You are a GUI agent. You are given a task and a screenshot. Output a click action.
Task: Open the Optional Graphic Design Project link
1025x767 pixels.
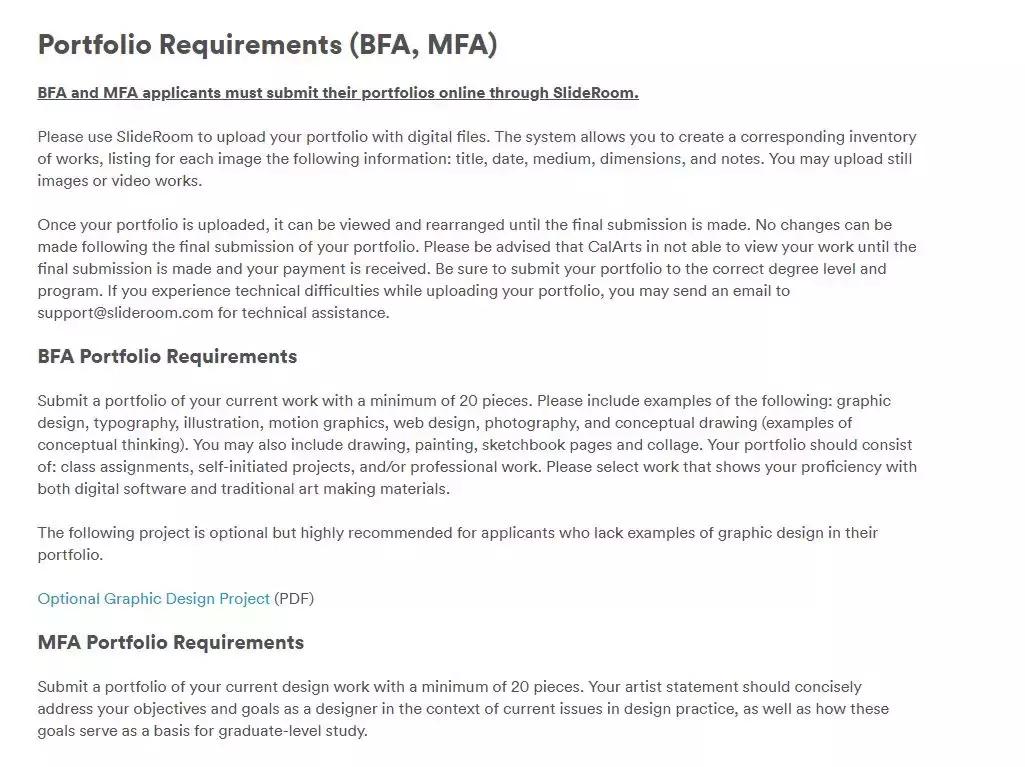click(153, 598)
